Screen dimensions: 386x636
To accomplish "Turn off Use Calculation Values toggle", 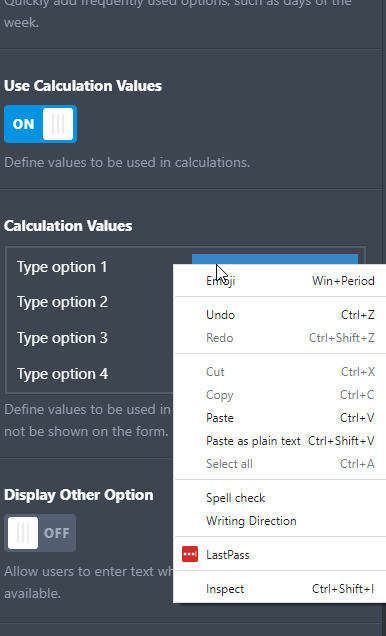I will tap(40, 124).
